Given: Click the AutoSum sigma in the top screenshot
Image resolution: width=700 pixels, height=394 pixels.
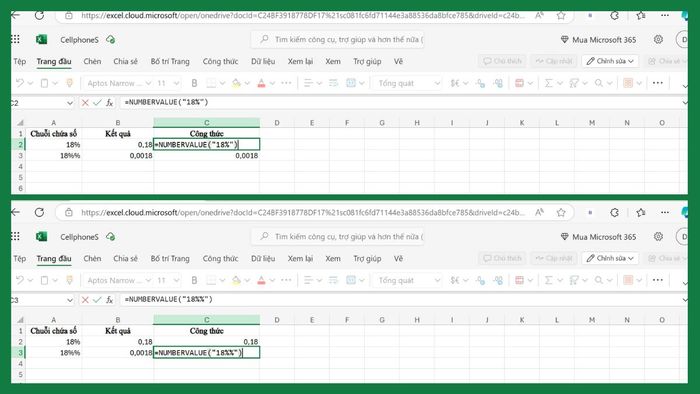Looking at the screenshot, I should click(549, 83).
